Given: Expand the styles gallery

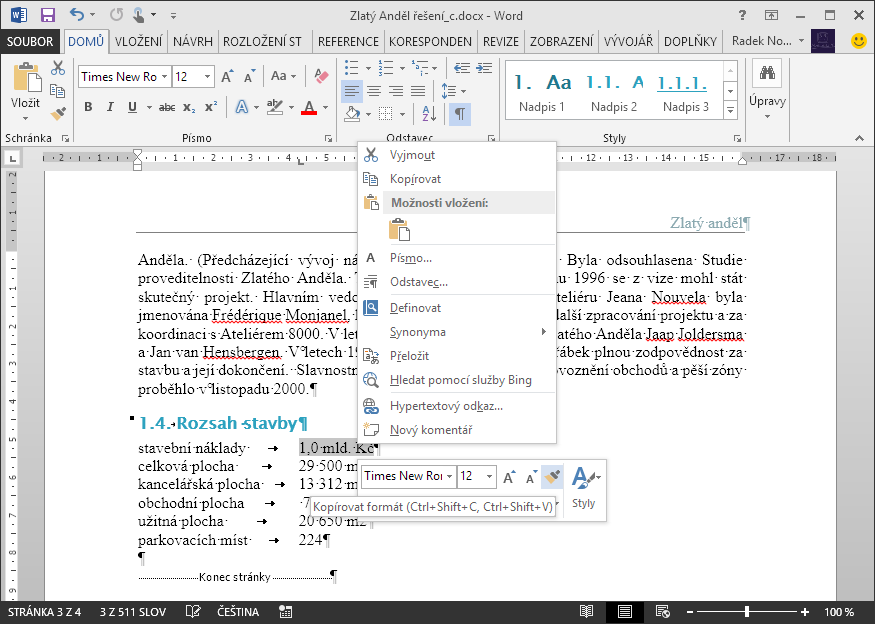Looking at the screenshot, I should (730, 111).
